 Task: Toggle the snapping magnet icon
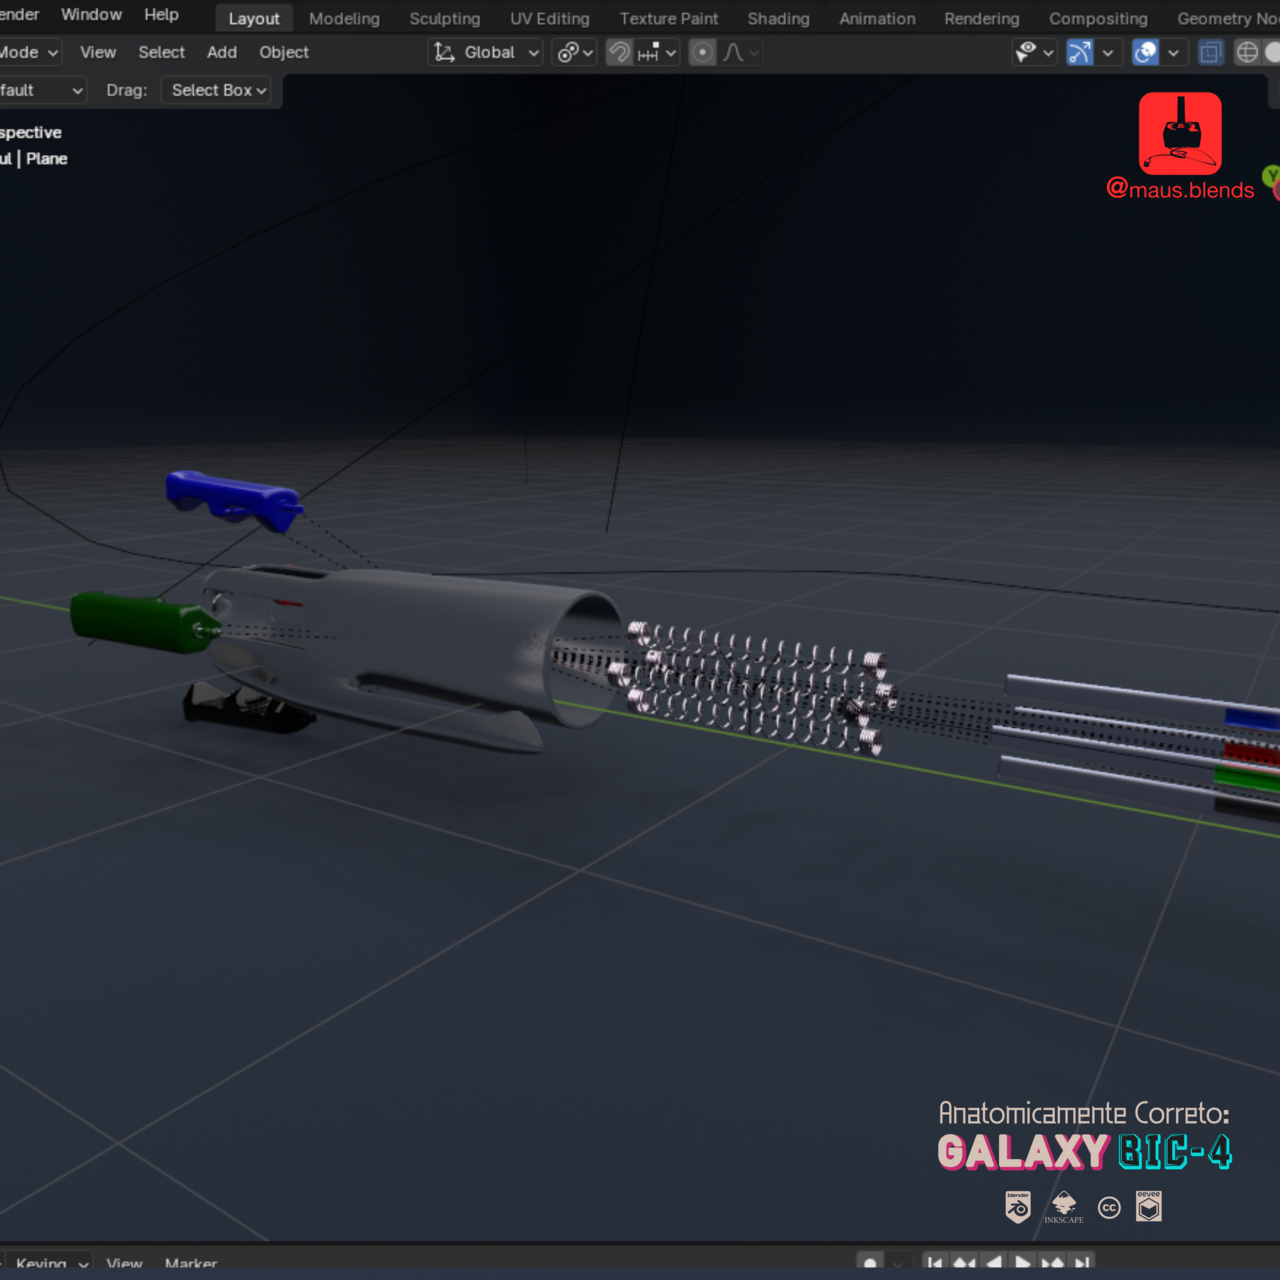click(x=620, y=52)
